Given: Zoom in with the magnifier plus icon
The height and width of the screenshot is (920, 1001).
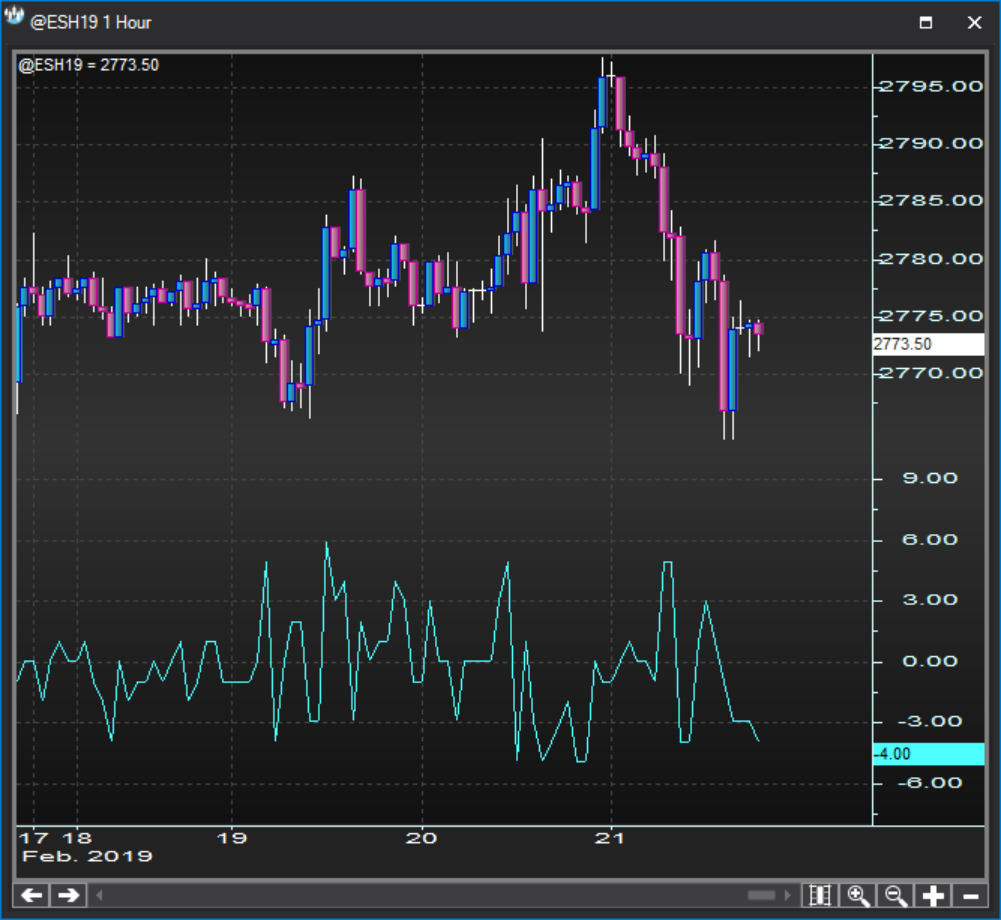Looking at the screenshot, I should (x=858, y=895).
